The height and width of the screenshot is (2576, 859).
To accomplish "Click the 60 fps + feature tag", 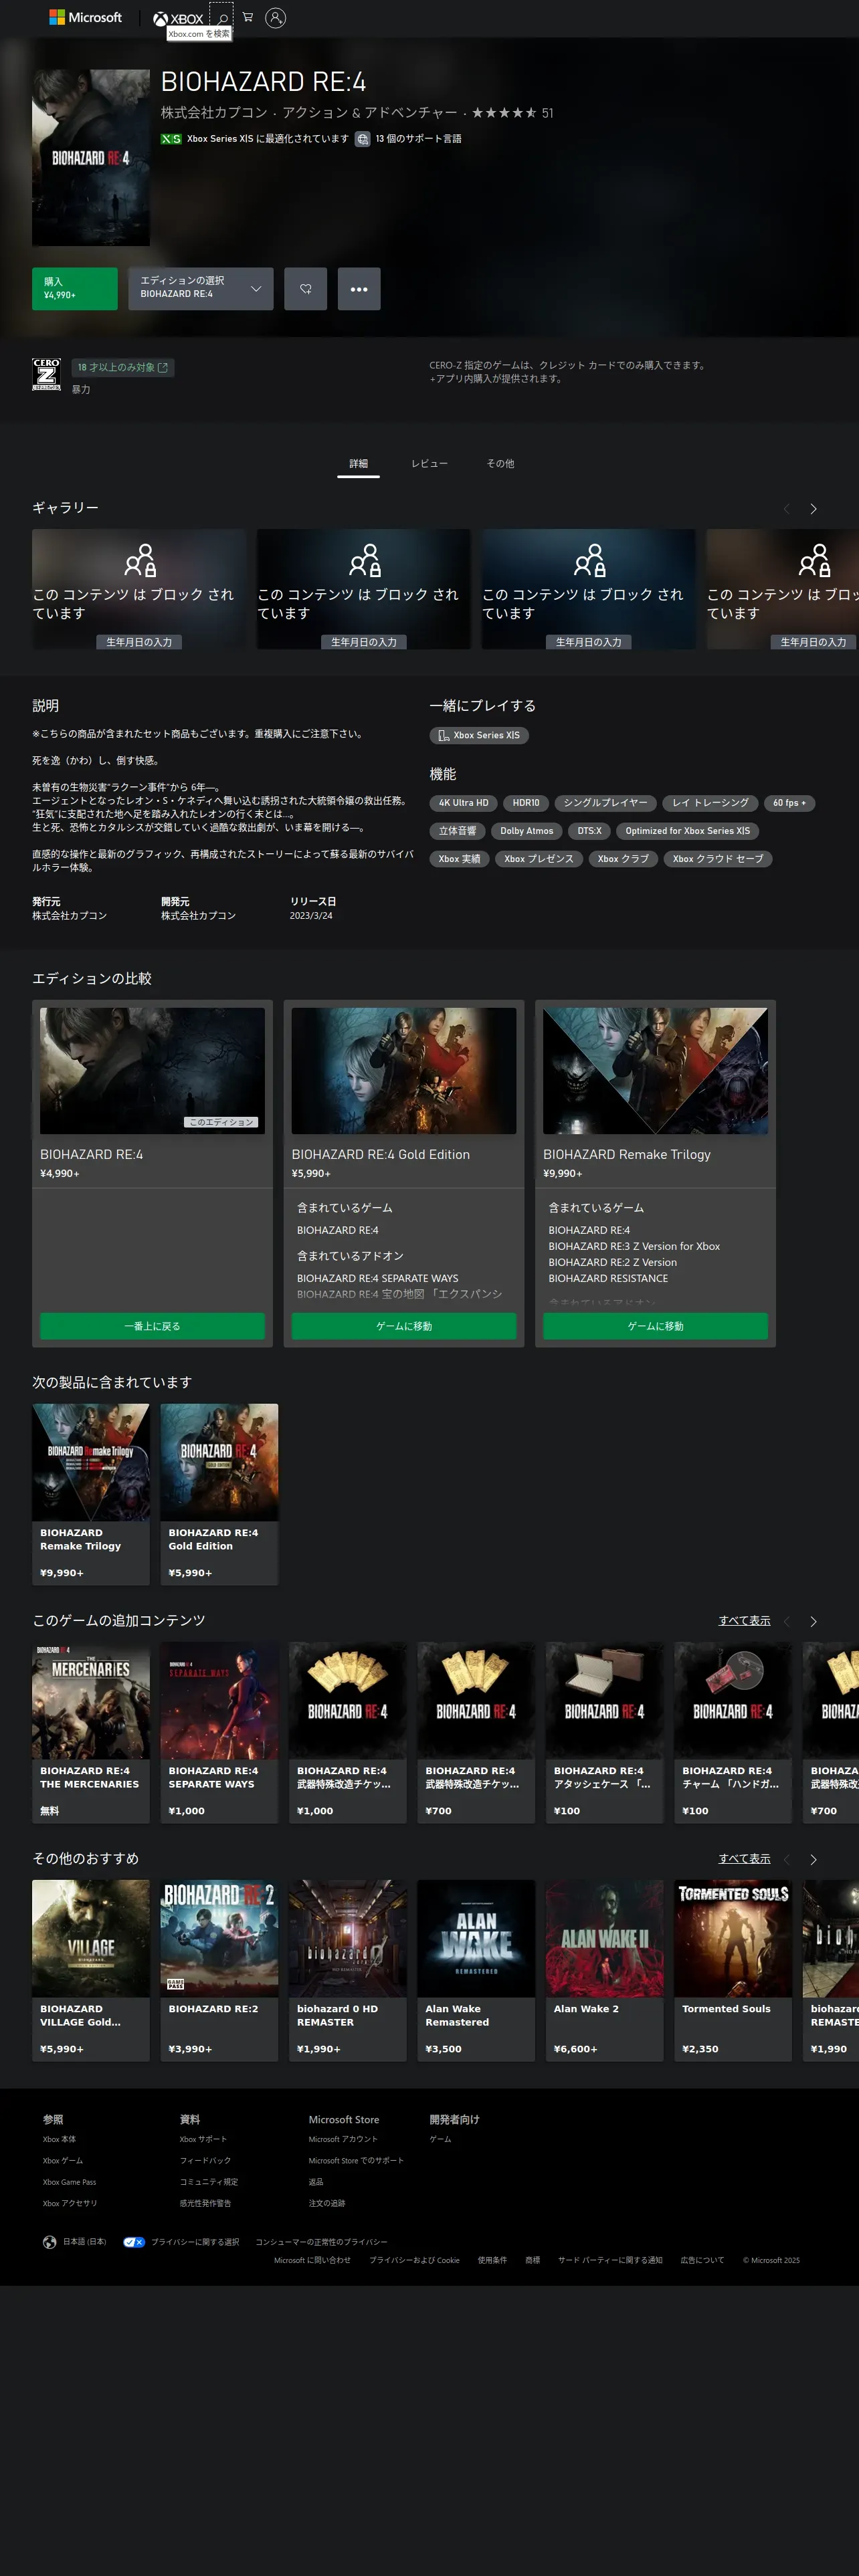I will tap(789, 803).
